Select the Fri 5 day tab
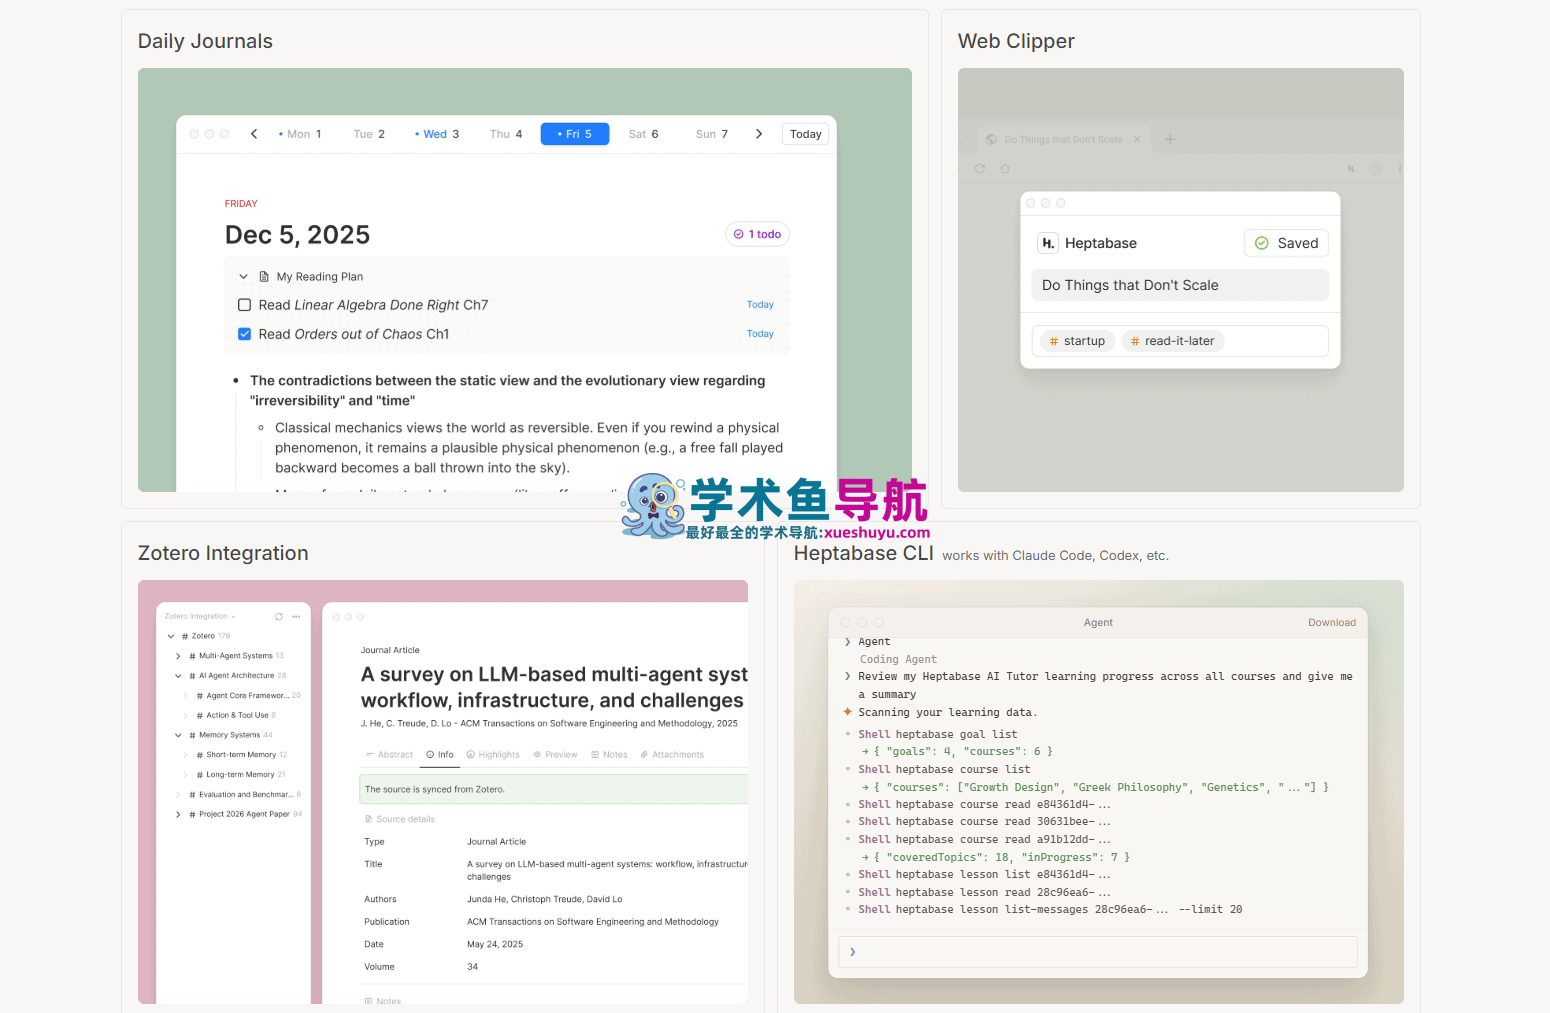1550x1013 pixels. (x=575, y=134)
